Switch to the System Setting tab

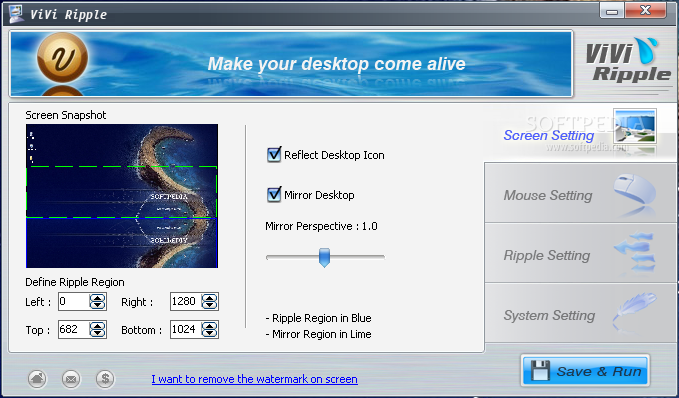point(580,314)
